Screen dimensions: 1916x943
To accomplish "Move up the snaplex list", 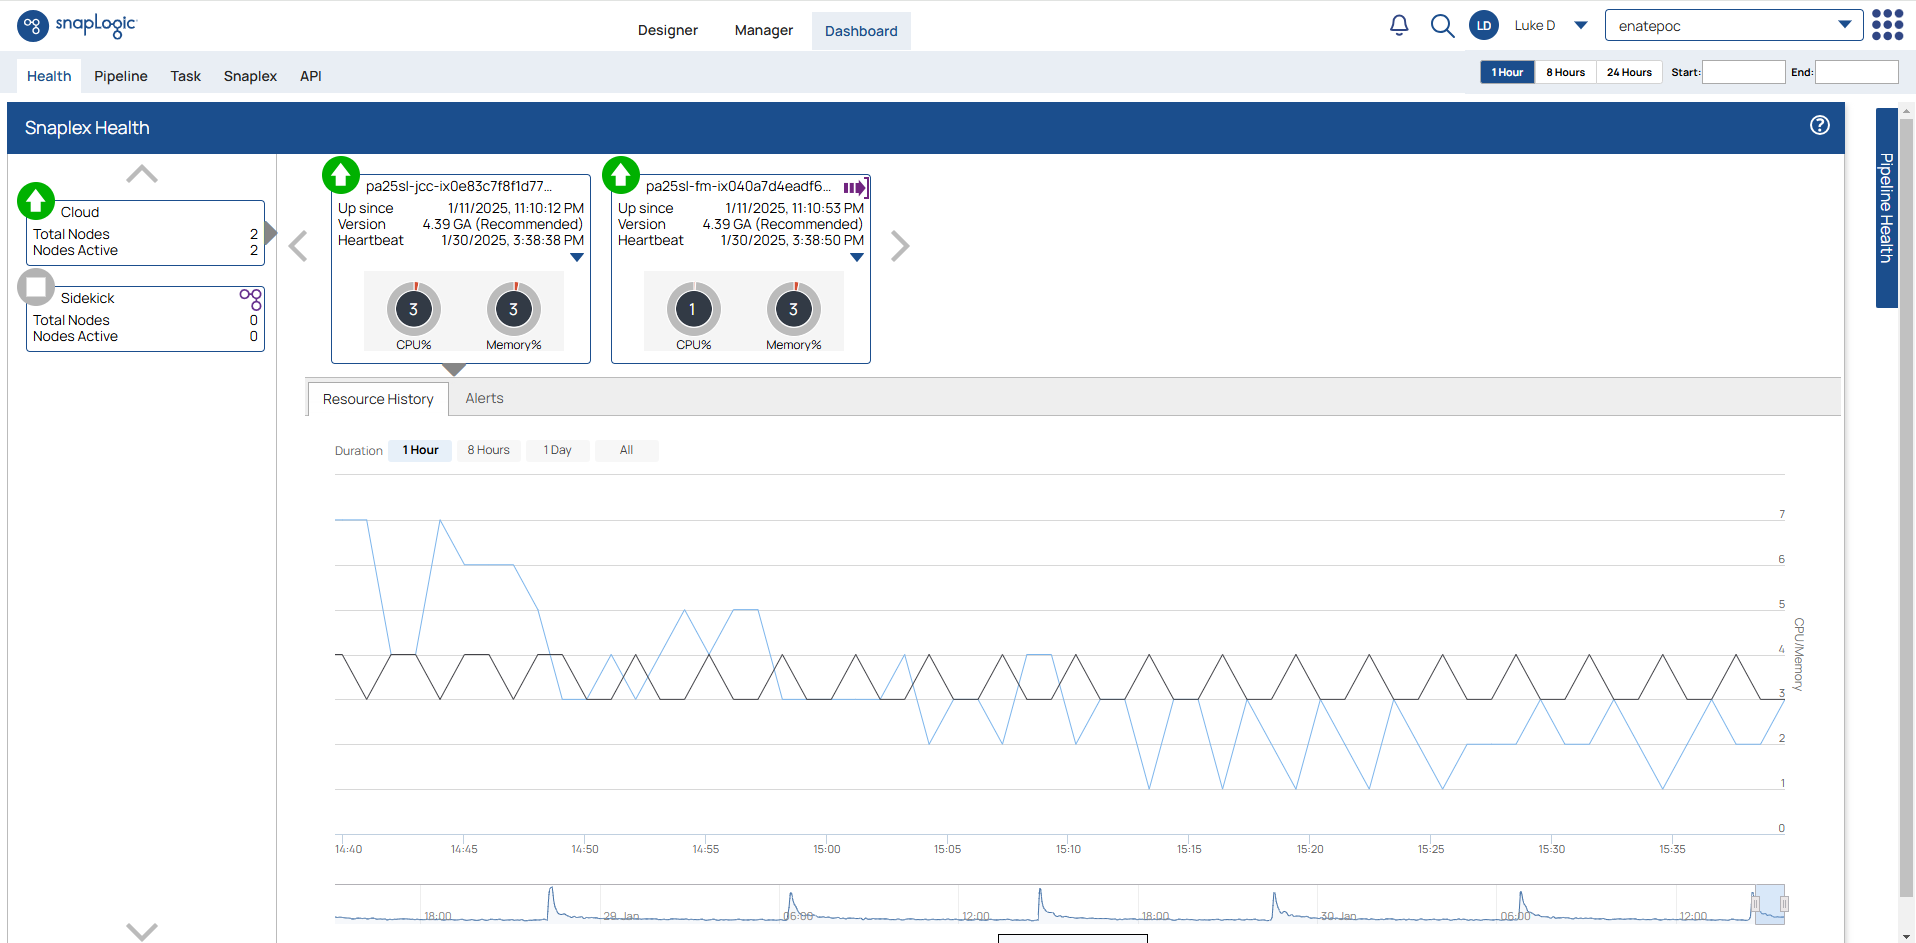I will click(x=142, y=174).
